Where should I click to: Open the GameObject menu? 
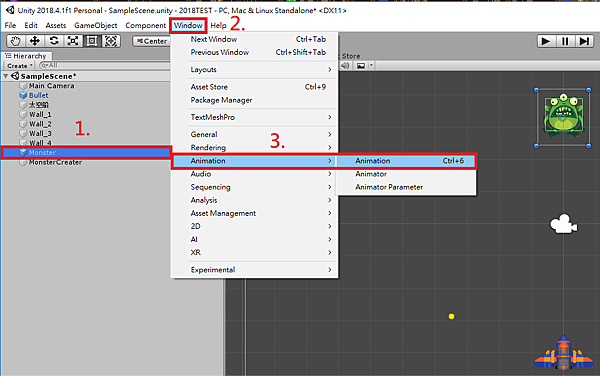[96, 25]
